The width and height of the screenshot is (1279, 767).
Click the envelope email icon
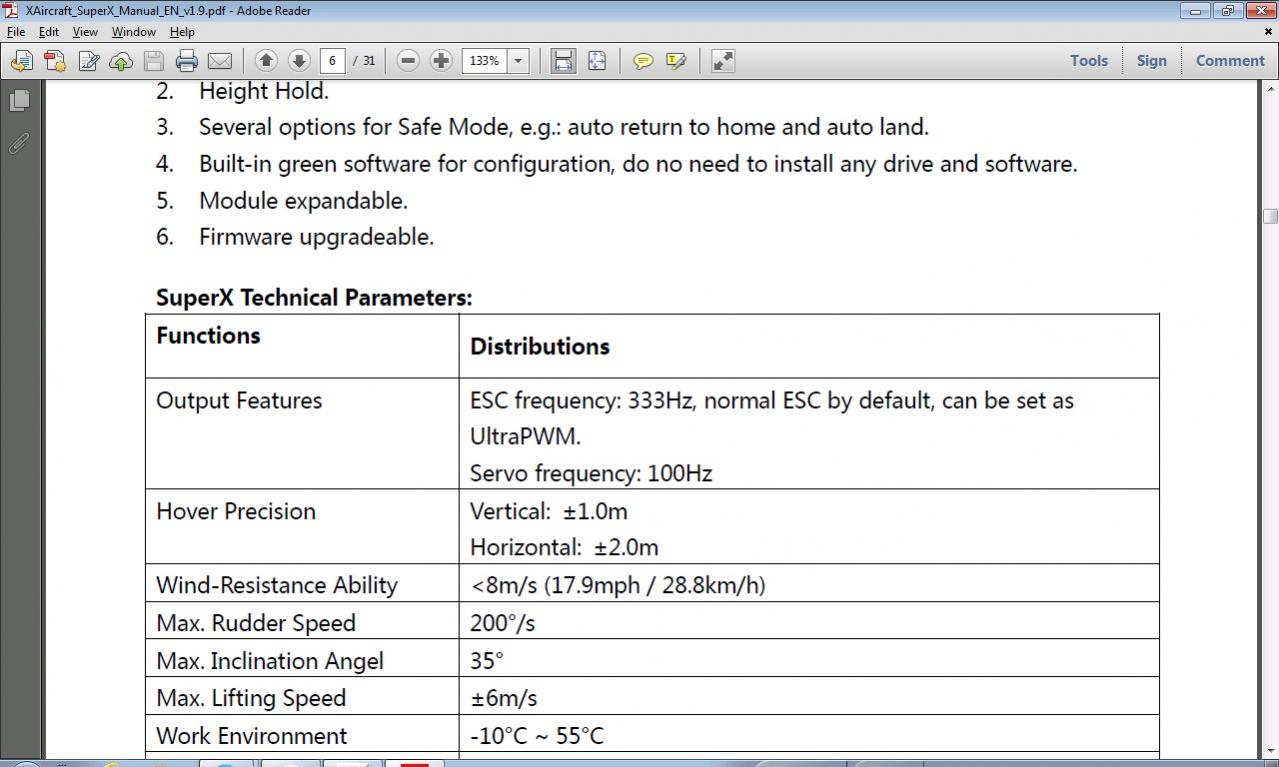[219, 61]
